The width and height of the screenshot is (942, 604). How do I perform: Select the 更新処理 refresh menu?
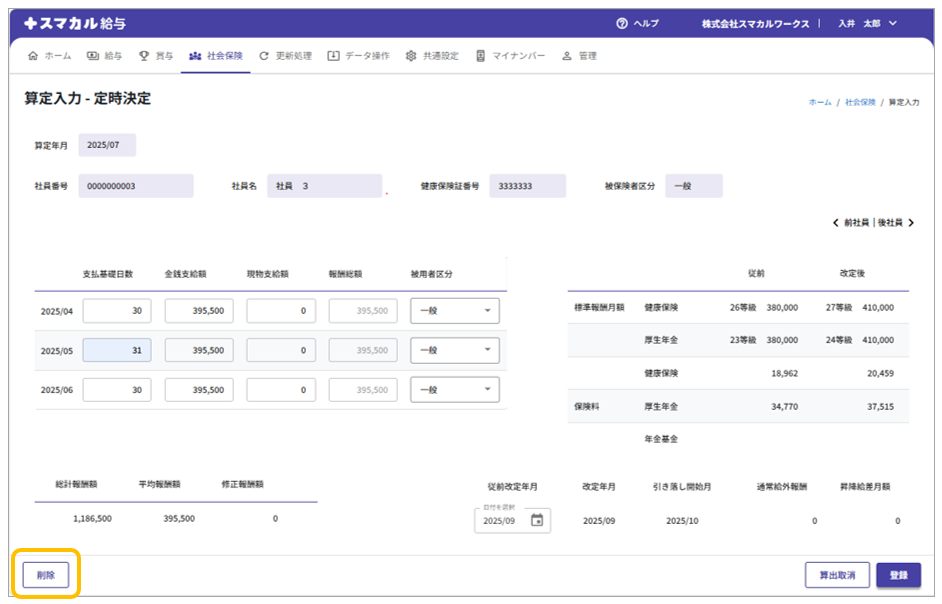pyautogui.click(x=285, y=56)
